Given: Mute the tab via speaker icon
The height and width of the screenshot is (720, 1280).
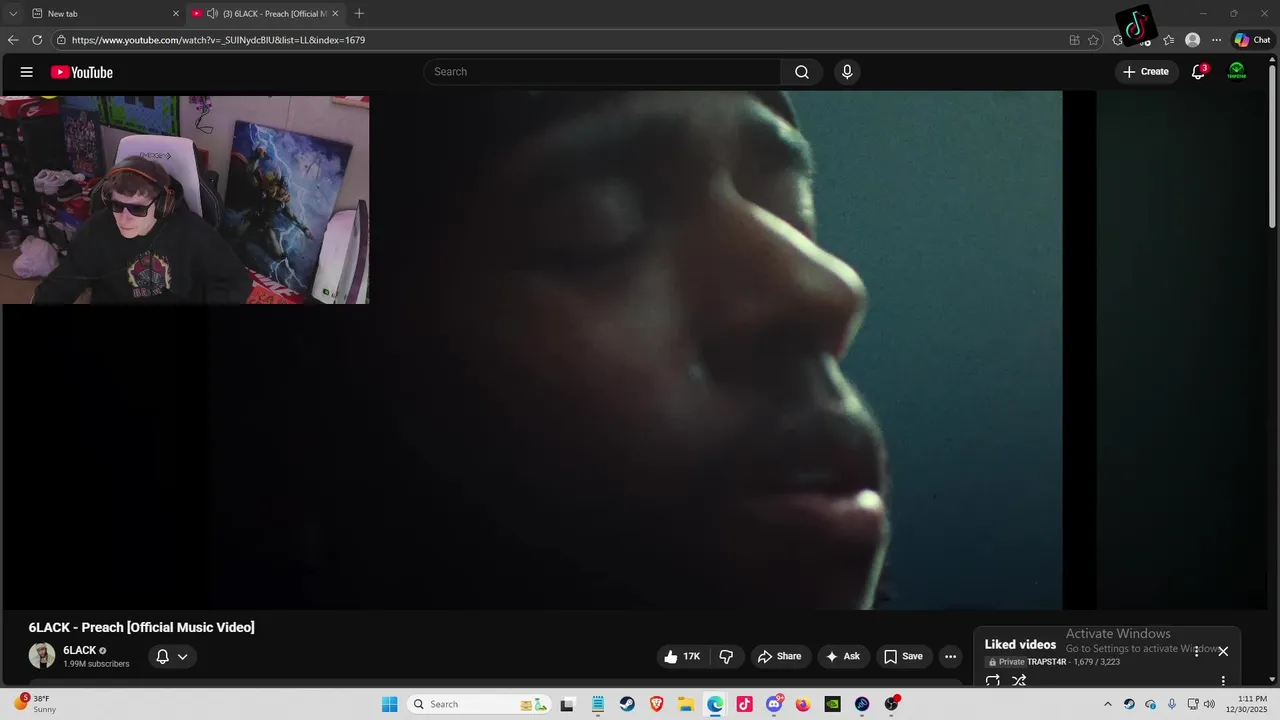Looking at the screenshot, I should tap(212, 14).
